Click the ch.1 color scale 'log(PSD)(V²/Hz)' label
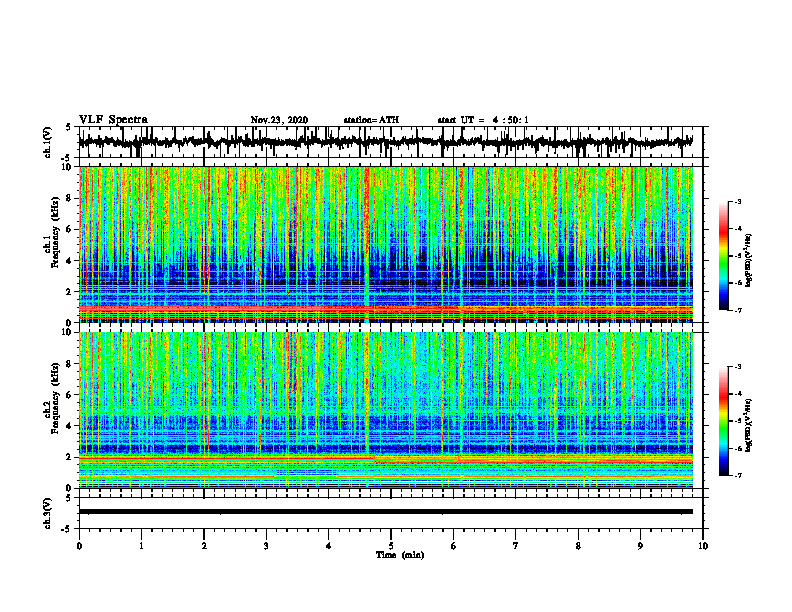The image size is (792, 612). click(750, 260)
